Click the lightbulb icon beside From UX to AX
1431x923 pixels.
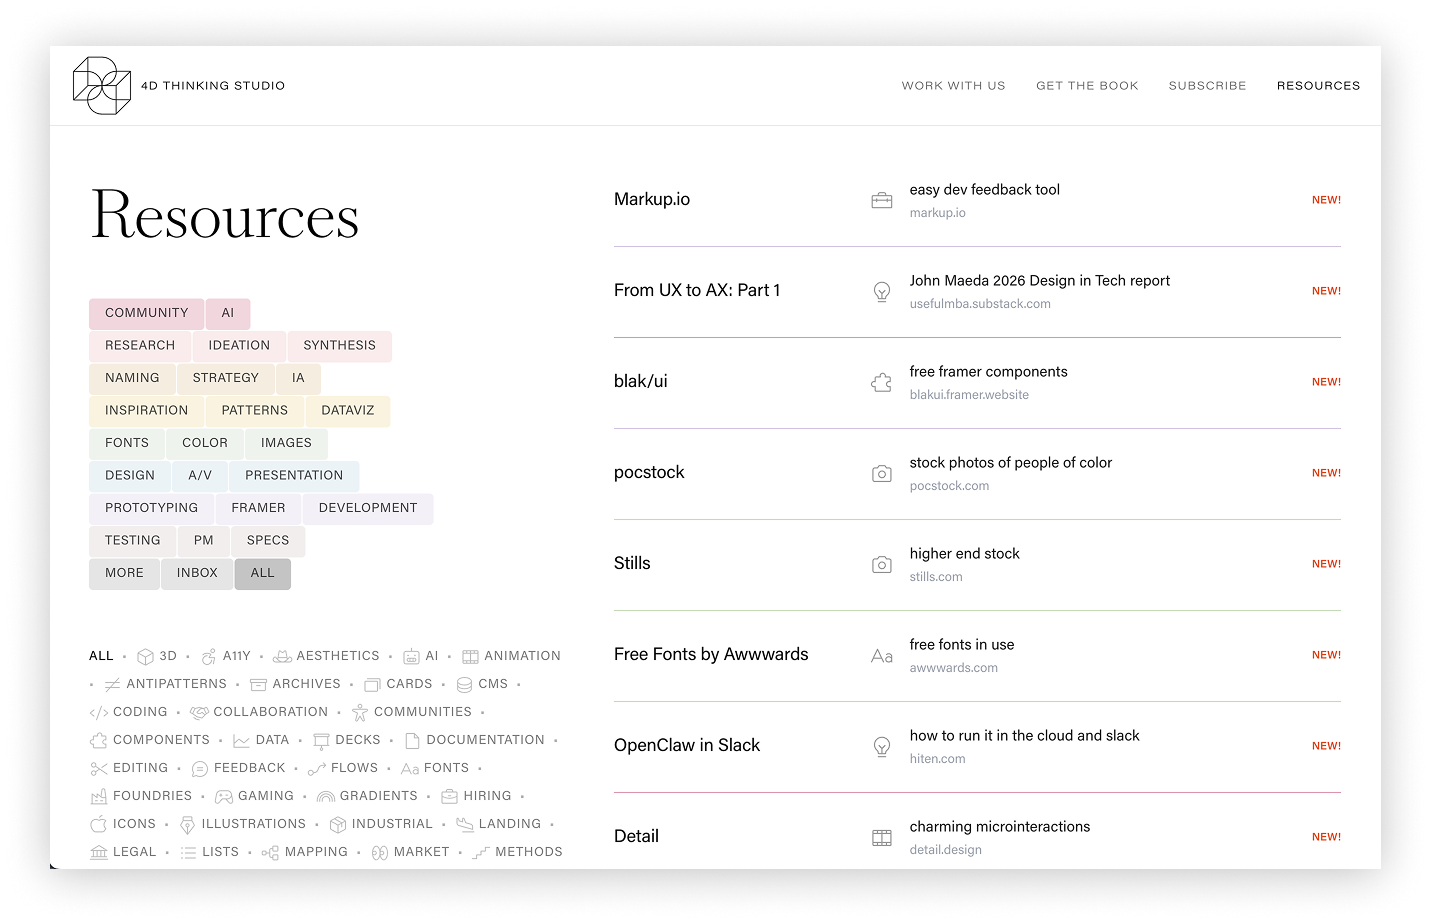[x=881, y=292]
